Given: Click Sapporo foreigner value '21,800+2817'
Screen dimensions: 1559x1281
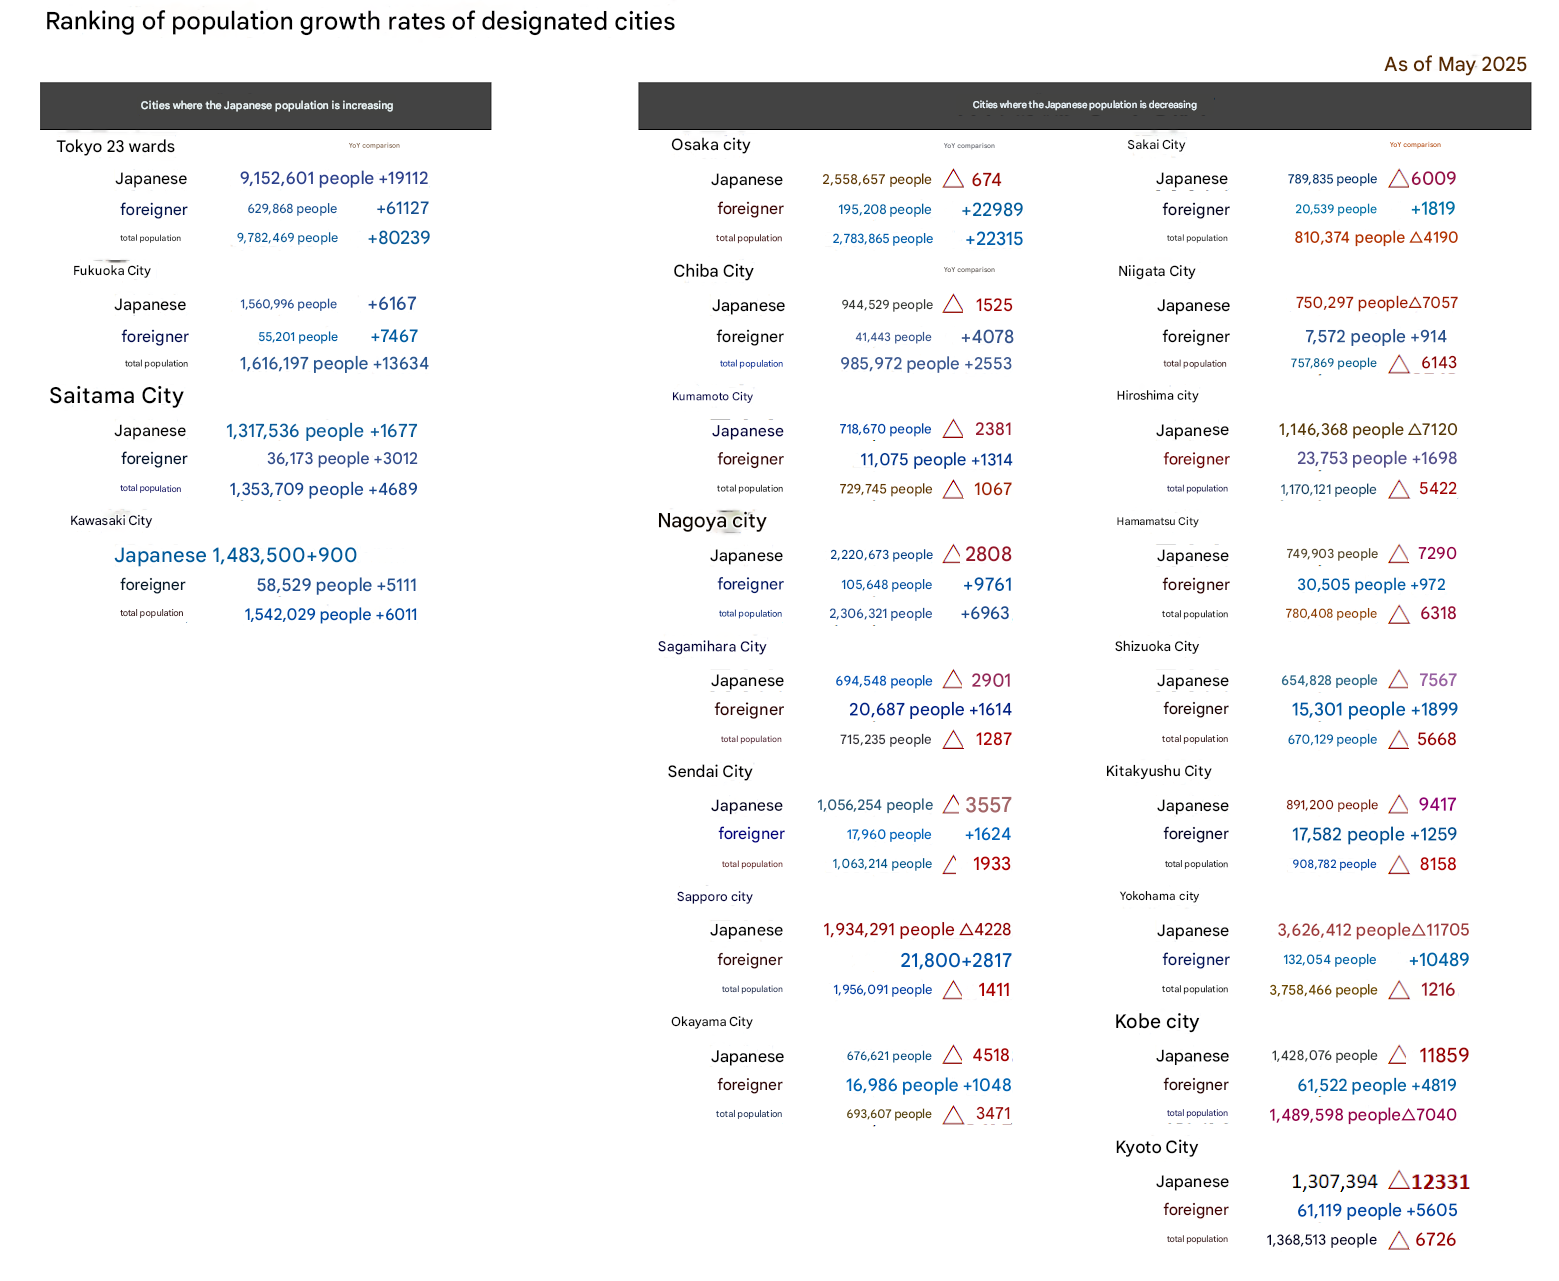Looking at the screenshot, I should [x=956, y=961].
